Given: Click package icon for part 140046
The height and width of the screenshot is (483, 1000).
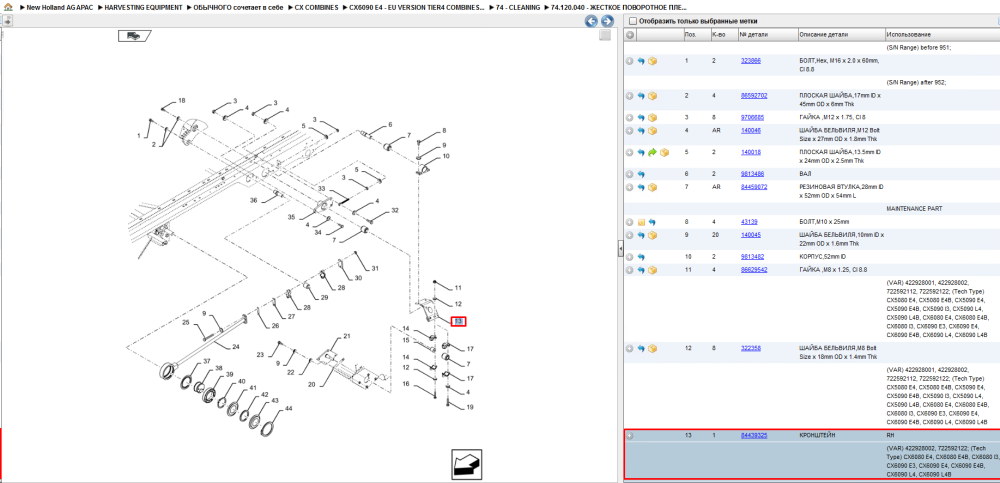Looking at the screenshot, I should (x=652, y=131).
